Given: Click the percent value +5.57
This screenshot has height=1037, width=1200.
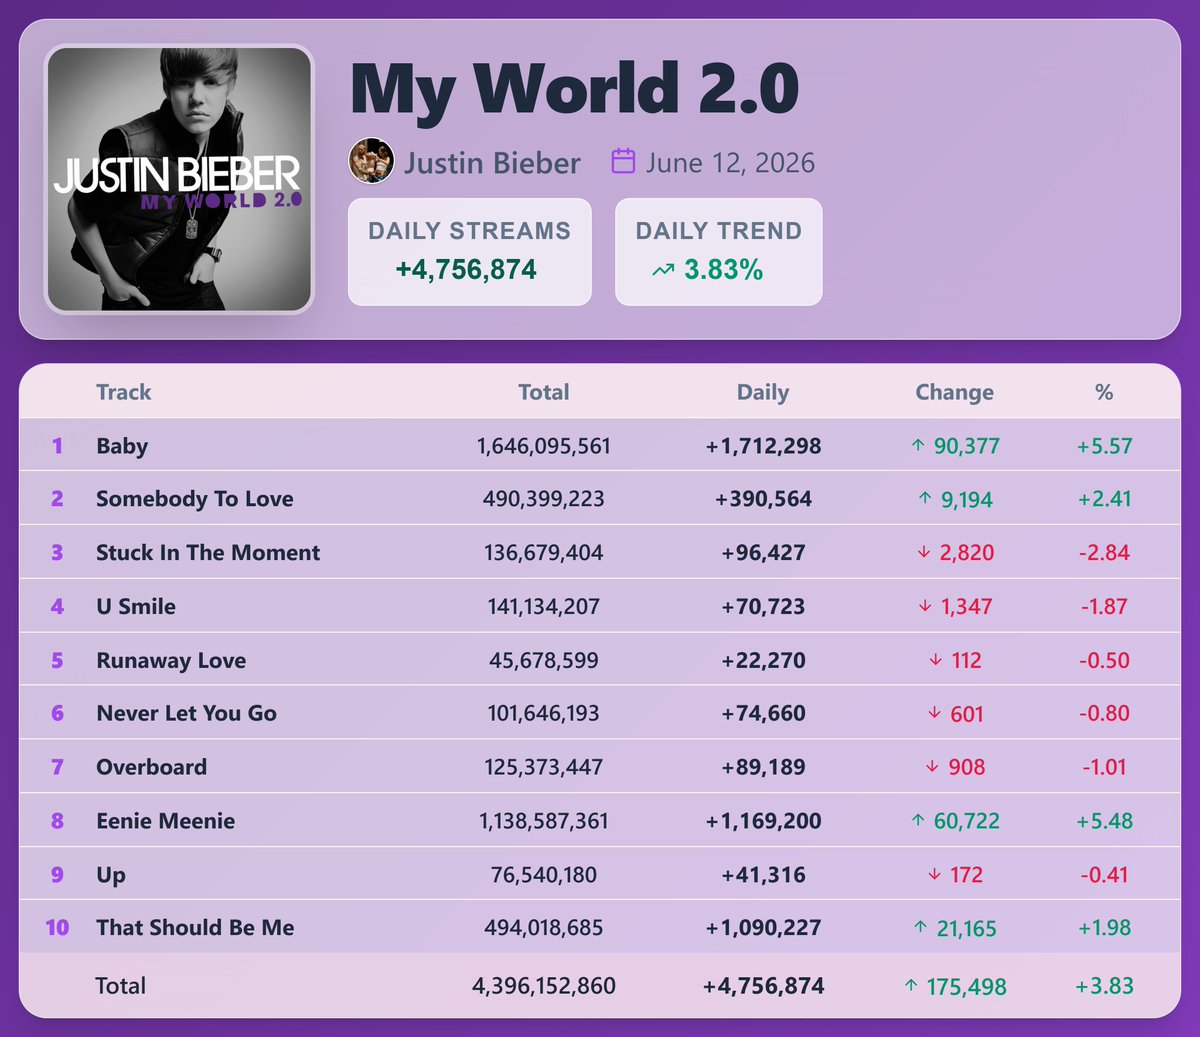Looking at the screenshot, I should (1104, 446).
